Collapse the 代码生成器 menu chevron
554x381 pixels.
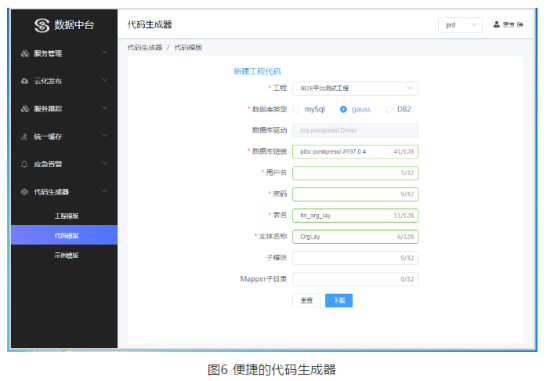(105, 191)
